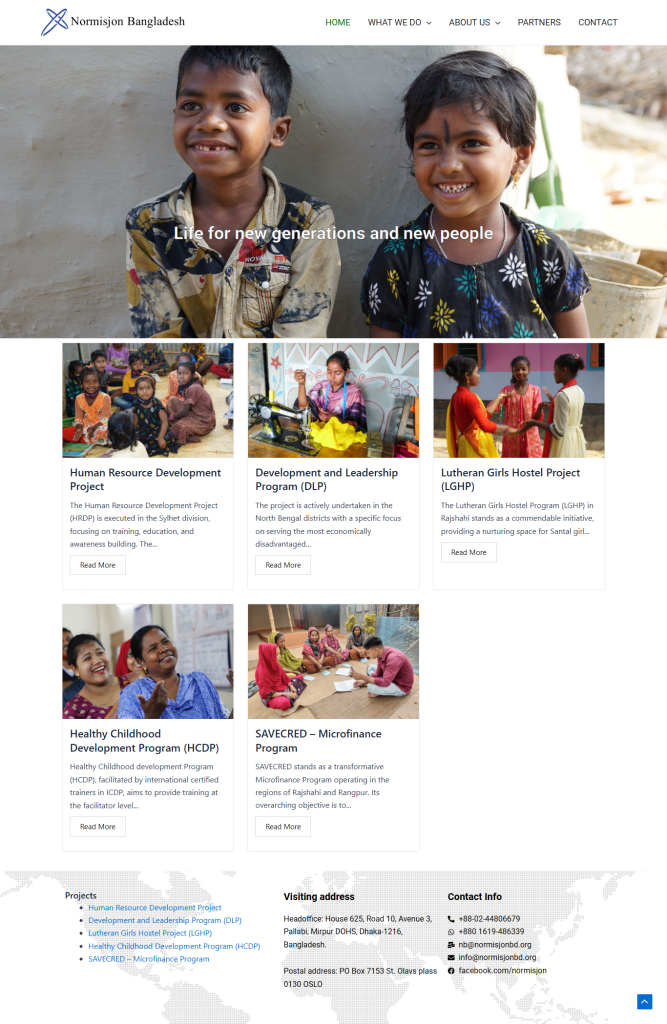Click the mail icon next to nb@normisjonbd.org
The image size is (667, 1024).
[x=451, y=945]
